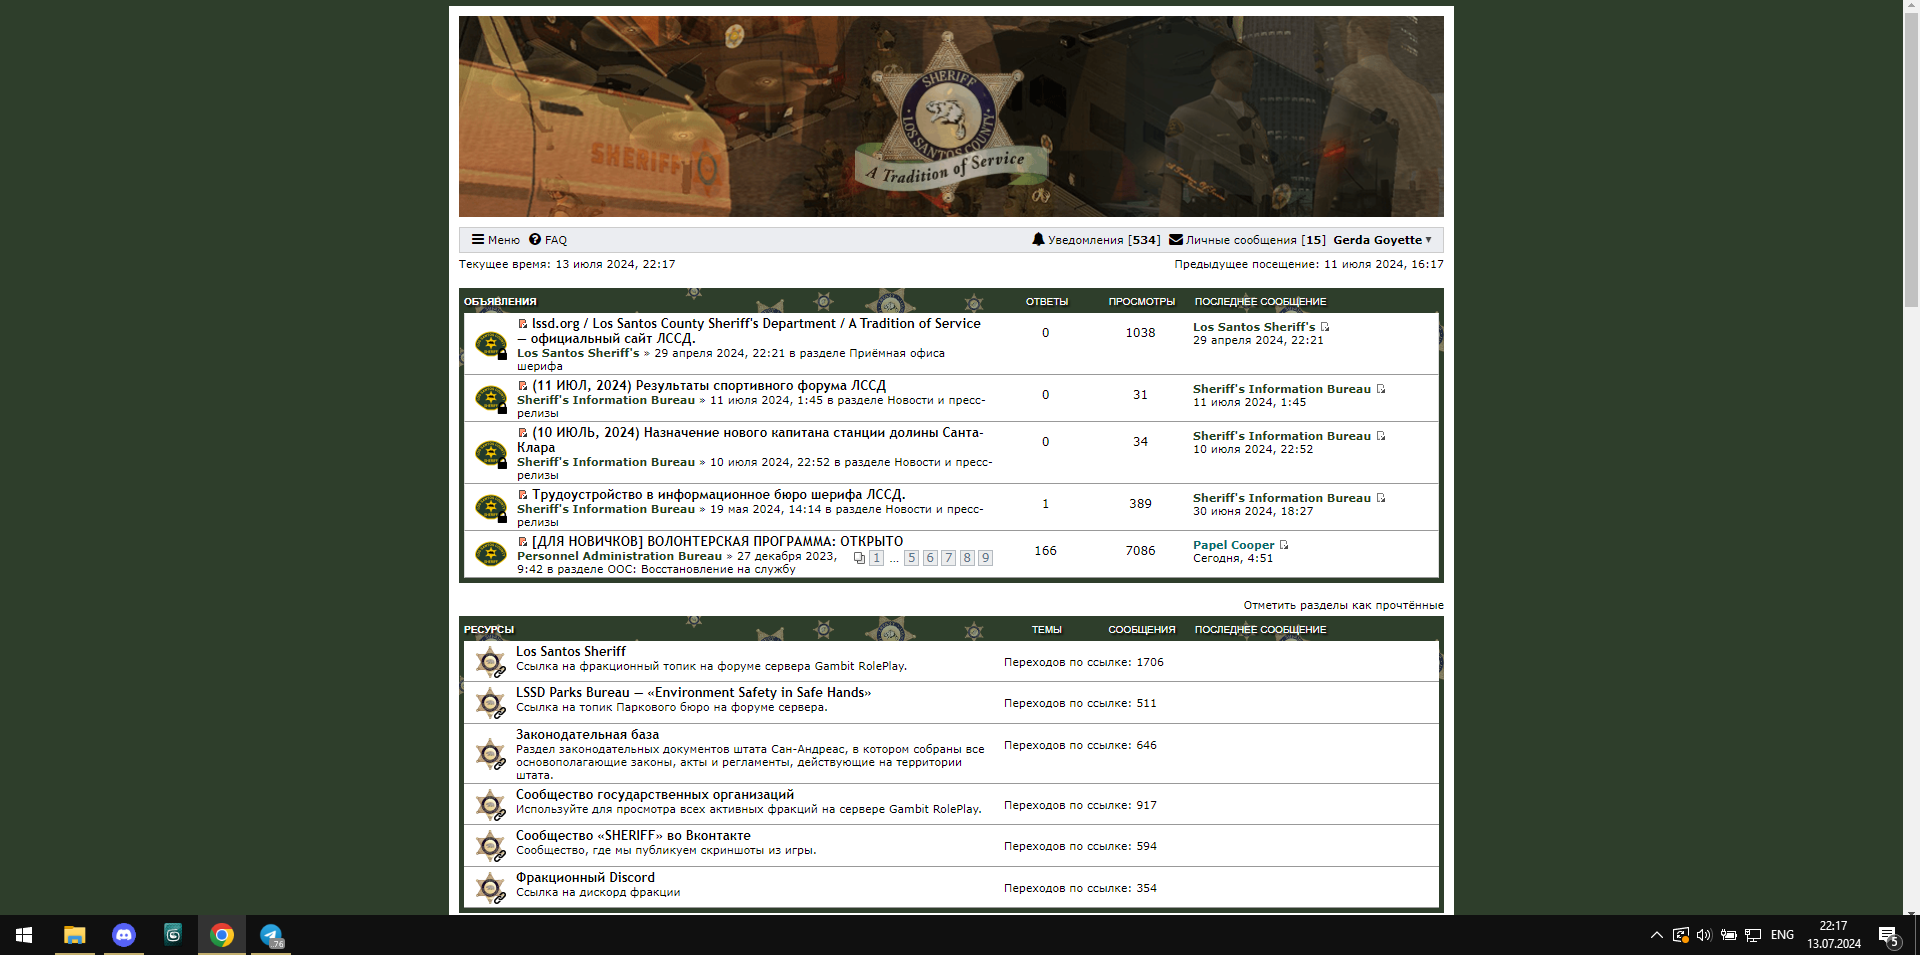Open File Explorer from the taskbar
This screenshot has height=955, width=1920.
coord(75,935)
